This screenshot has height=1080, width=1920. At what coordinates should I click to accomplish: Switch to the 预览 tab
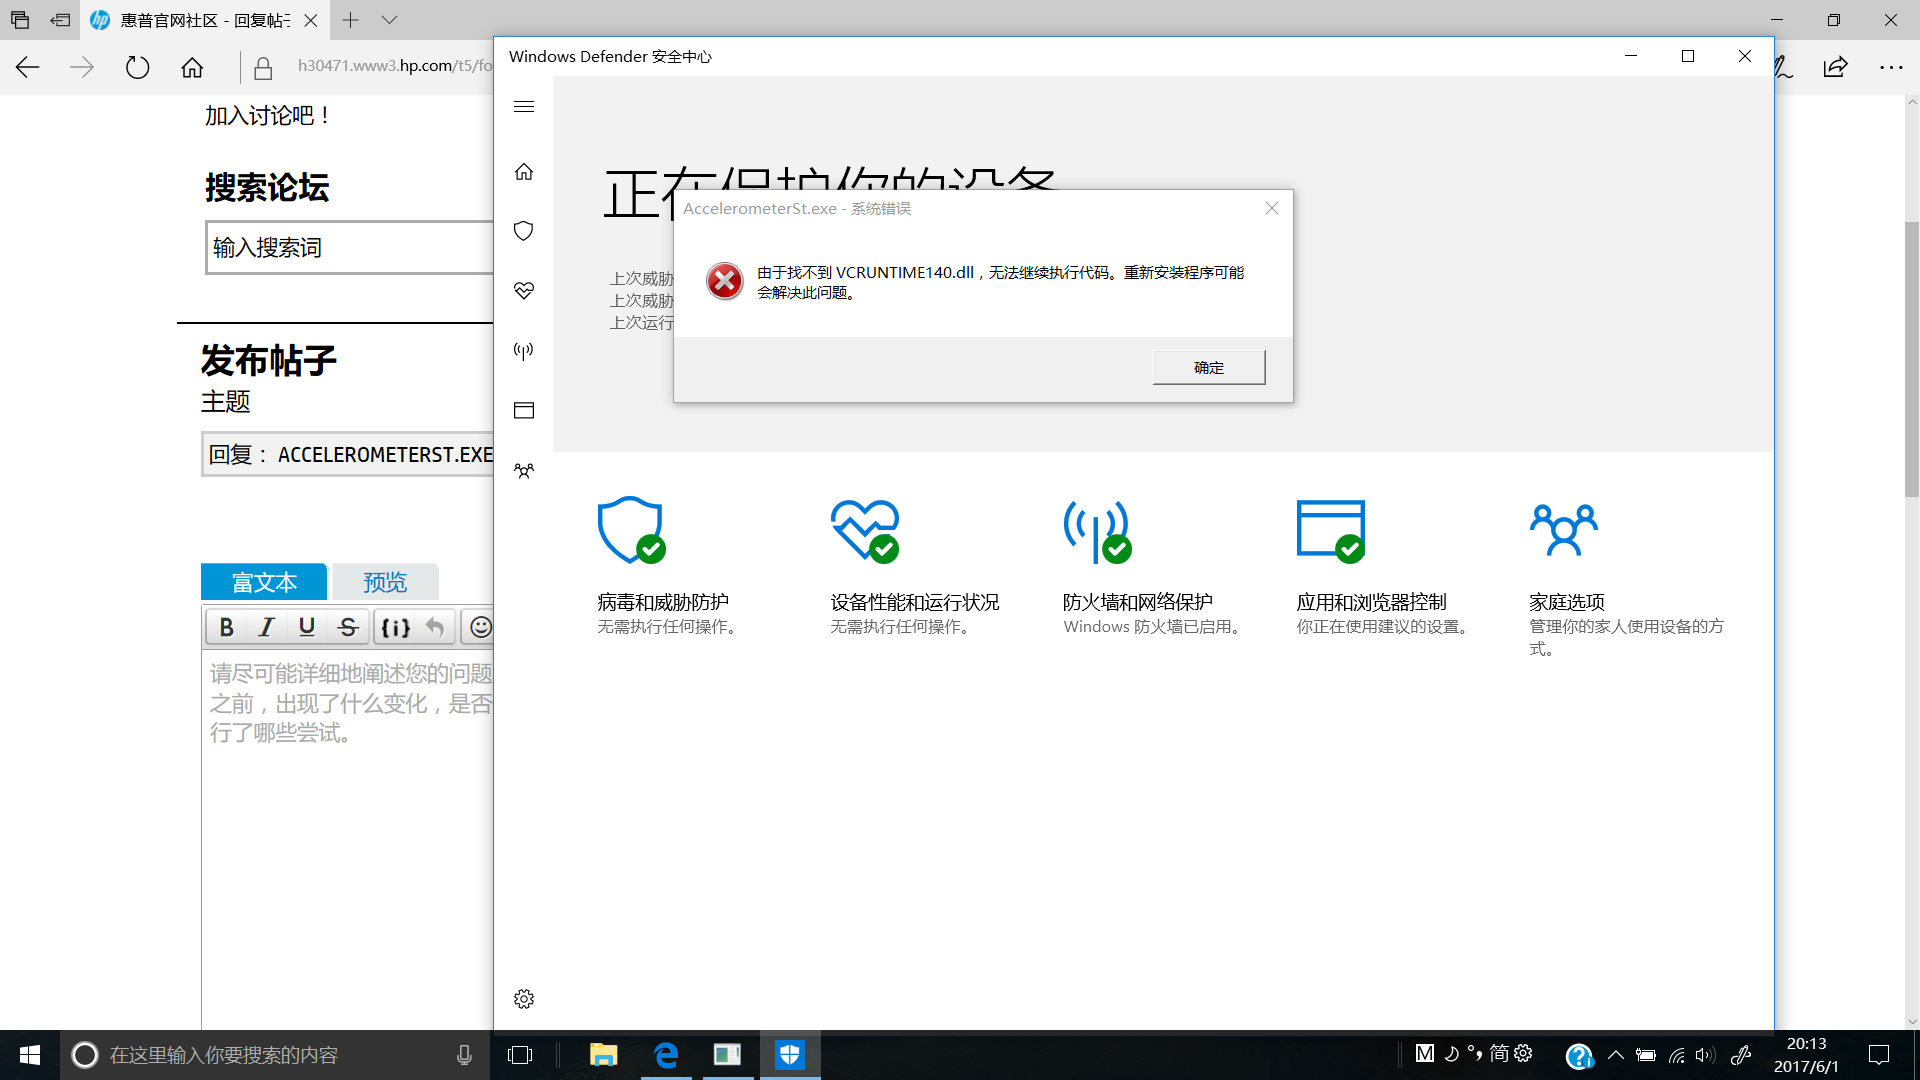point(385,582)
